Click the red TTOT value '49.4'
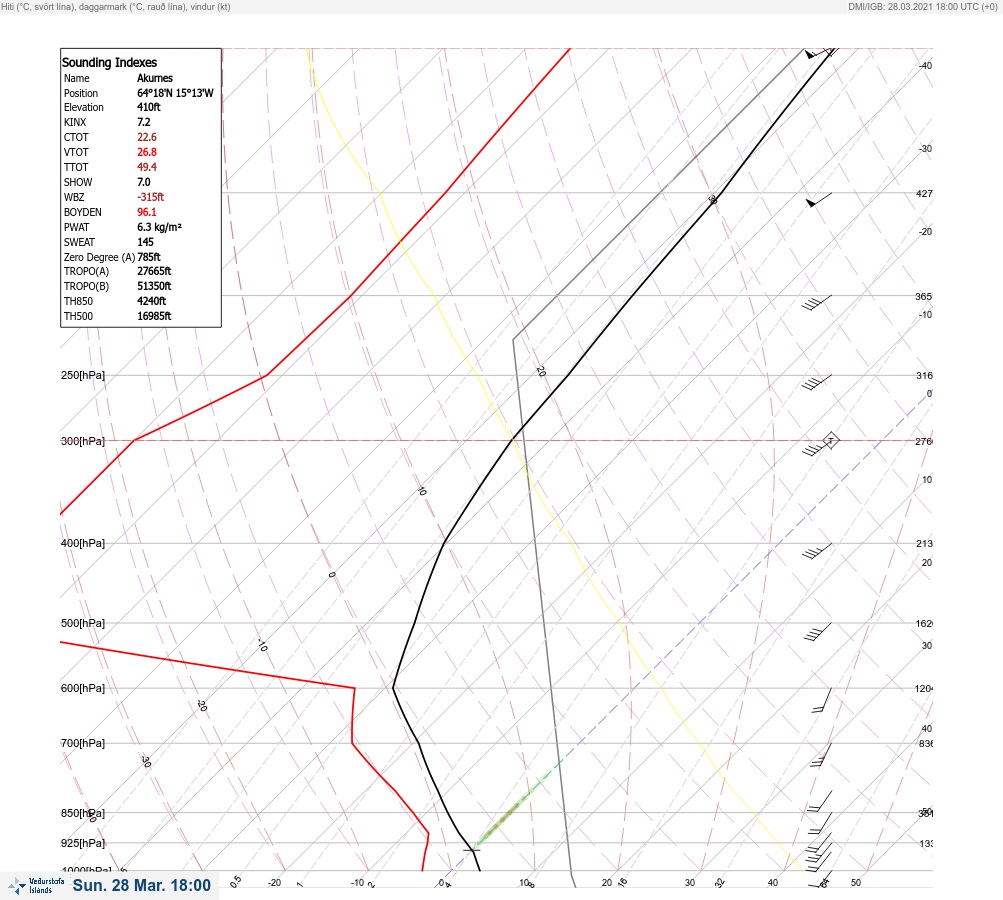 146,167
